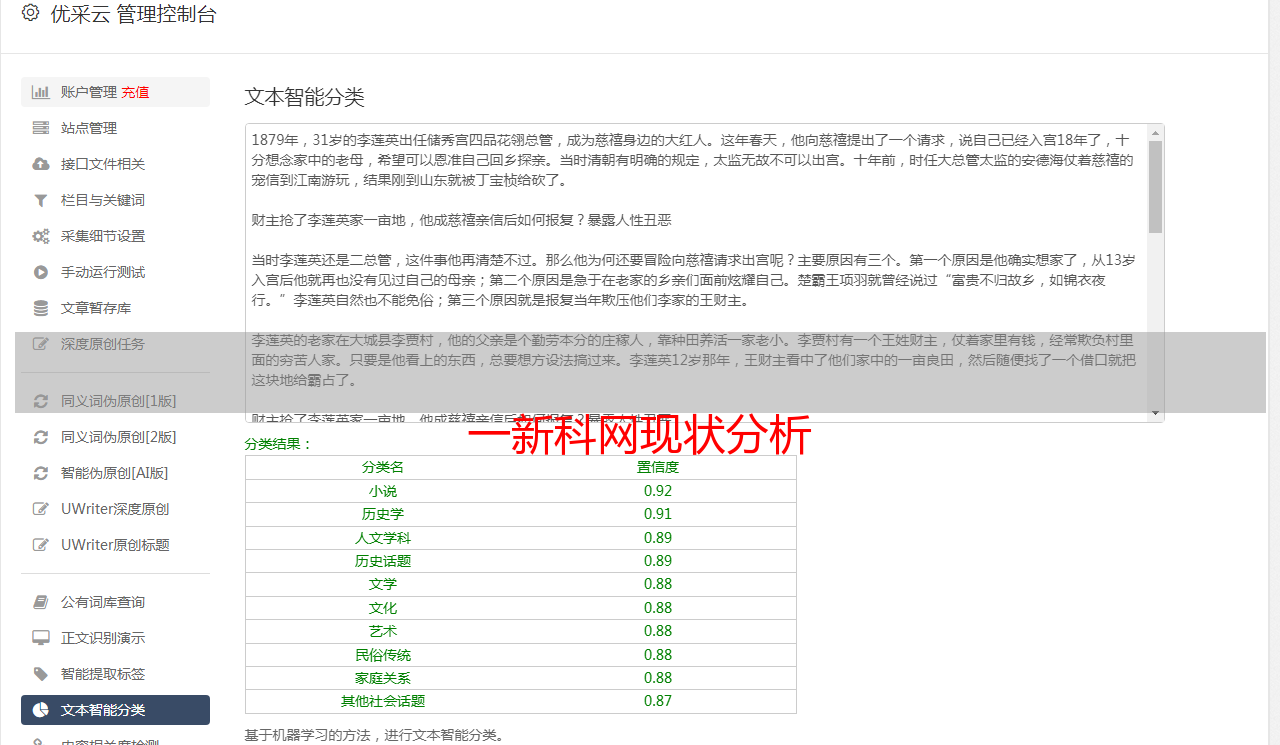Click the bar chart icon for 账户管理

pyautogui.click(x=41, y=92)
